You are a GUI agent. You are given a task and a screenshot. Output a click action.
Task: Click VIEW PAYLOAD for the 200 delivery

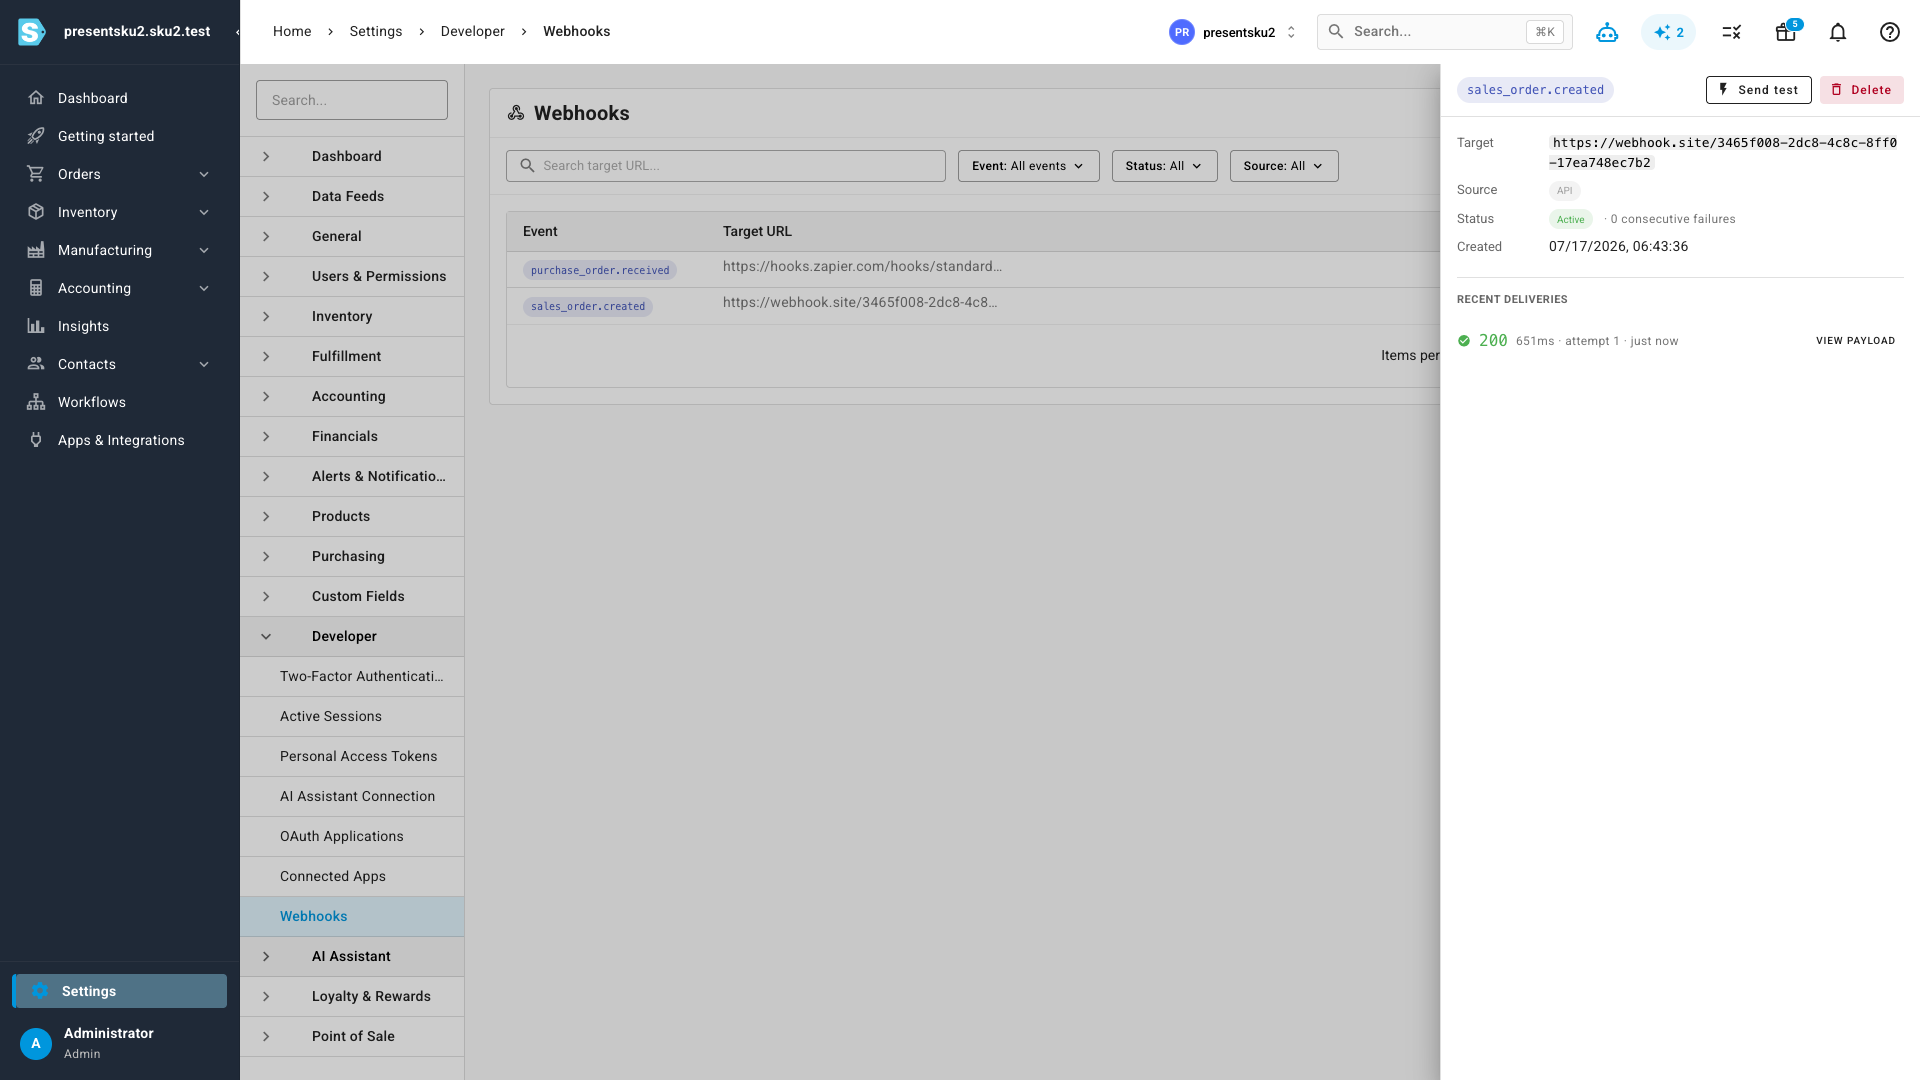[1855, 341]
